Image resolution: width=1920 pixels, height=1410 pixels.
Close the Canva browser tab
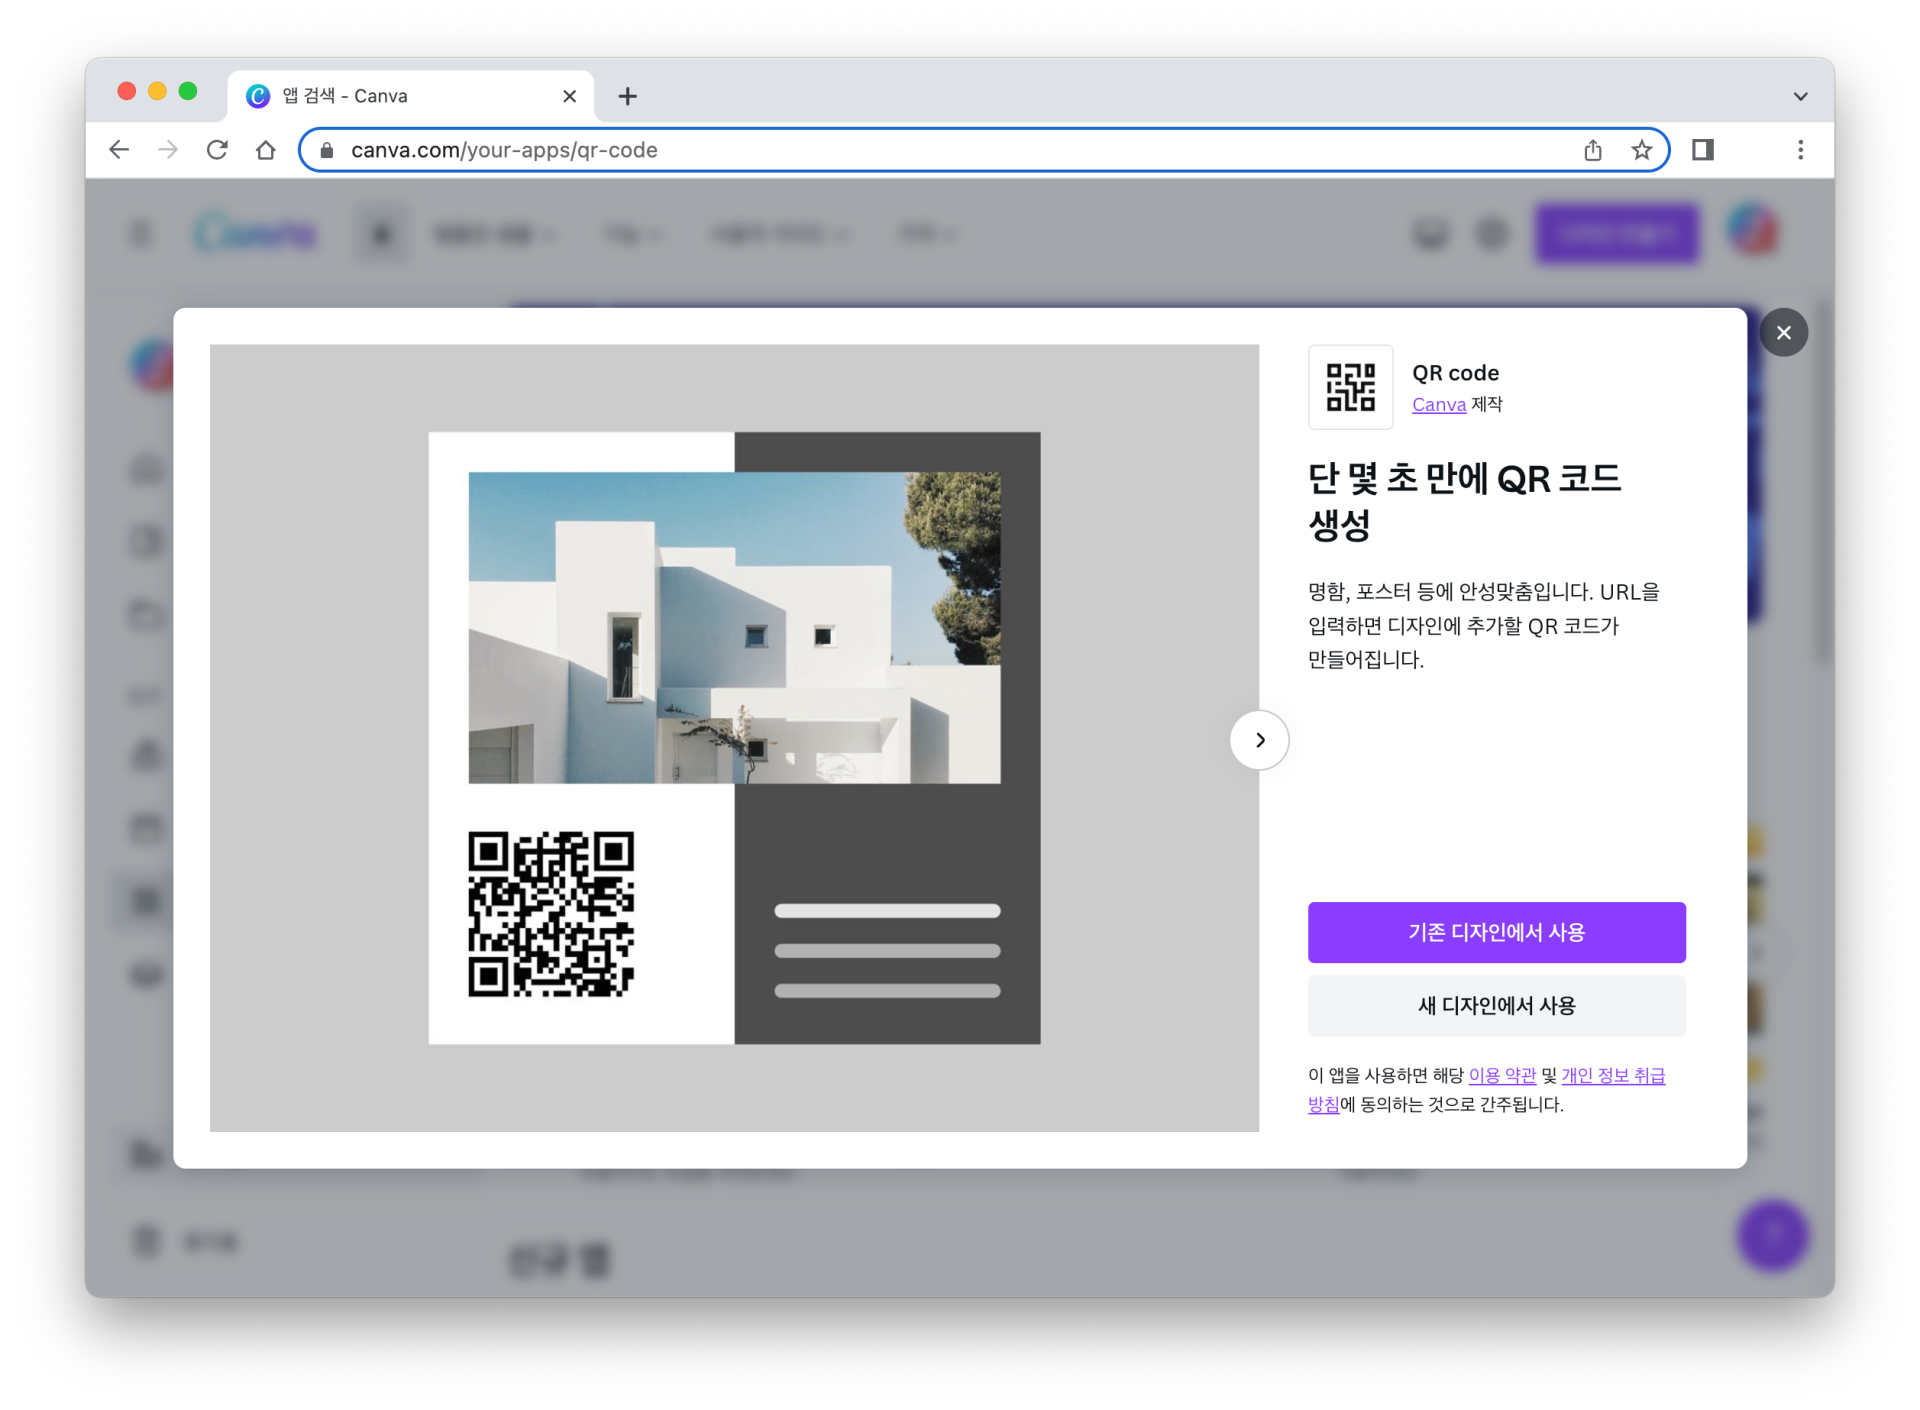569,96
